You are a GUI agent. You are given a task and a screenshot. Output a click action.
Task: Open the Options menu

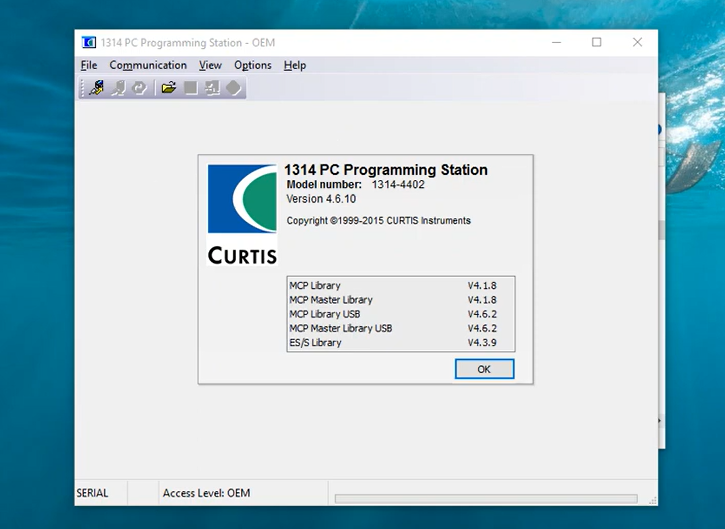click(253, 65)
